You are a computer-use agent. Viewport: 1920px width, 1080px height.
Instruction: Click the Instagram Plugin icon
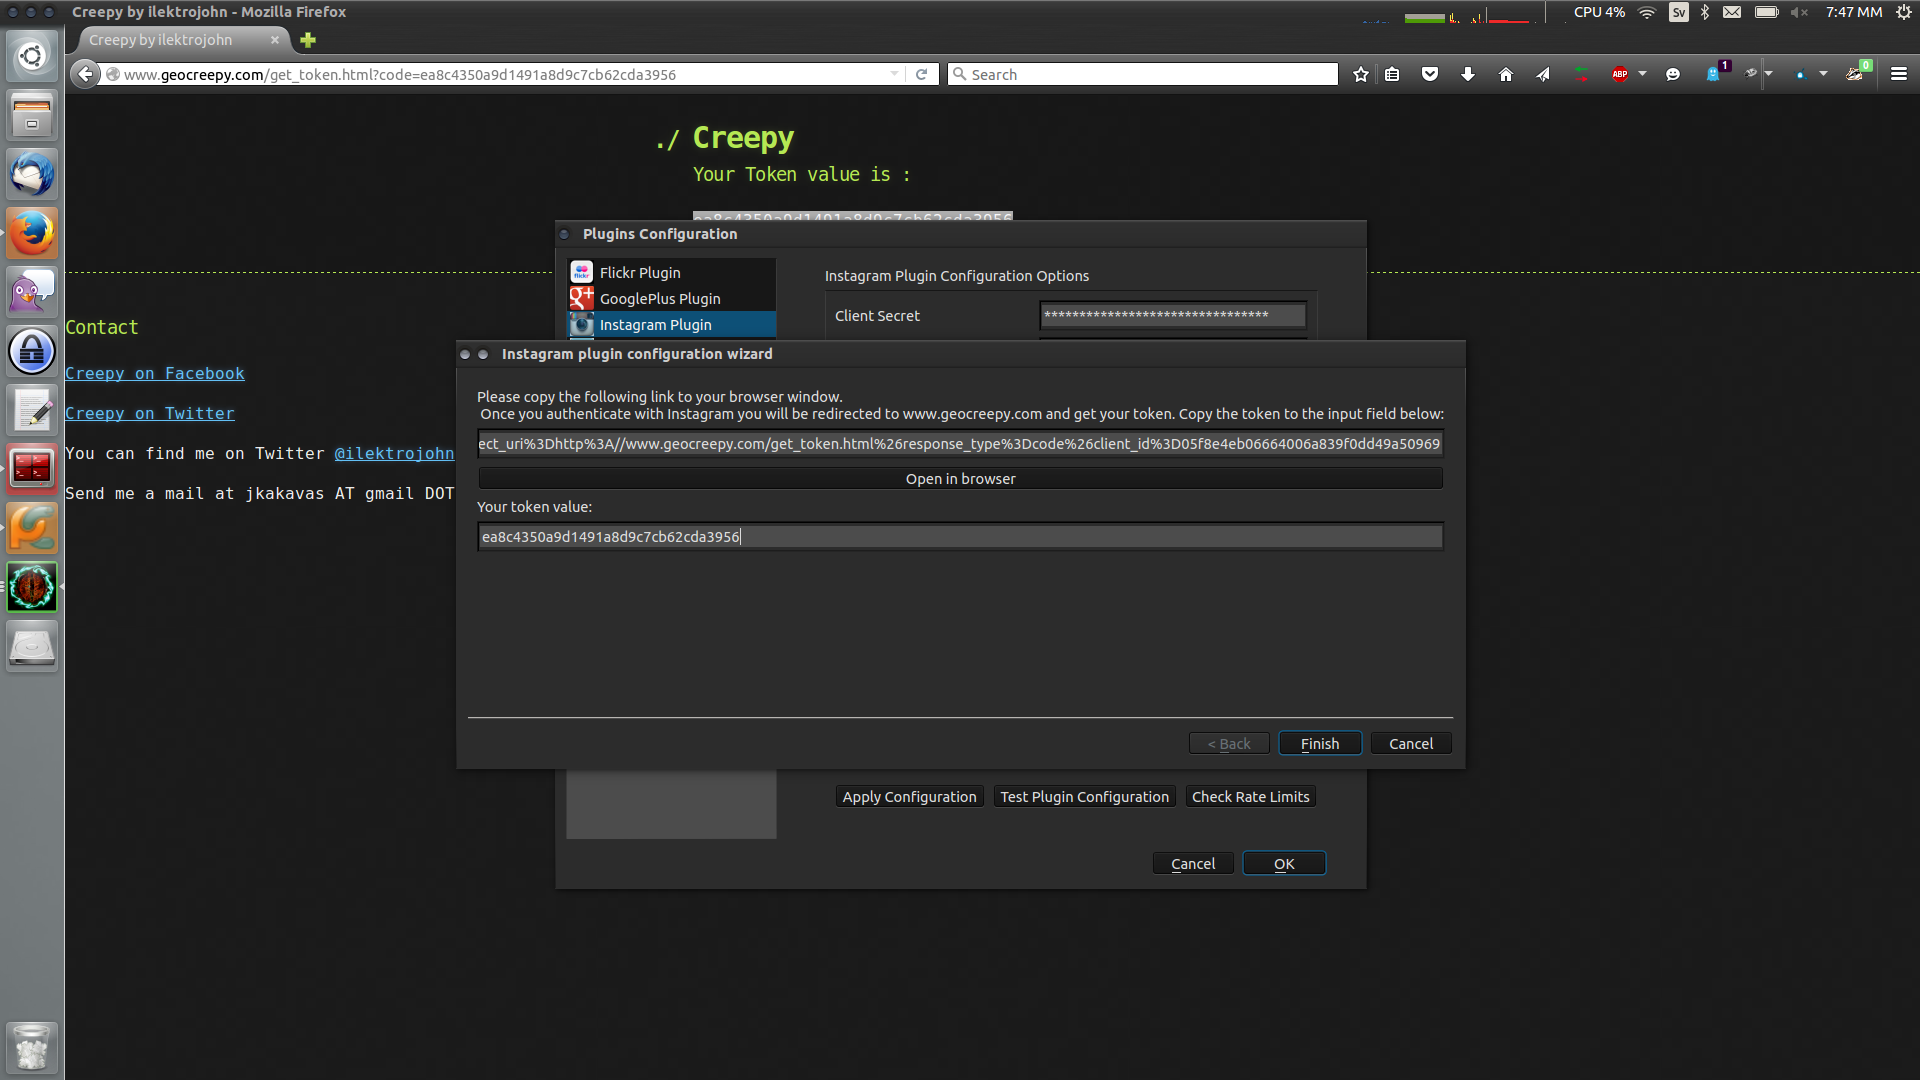[x=582, y=324]
